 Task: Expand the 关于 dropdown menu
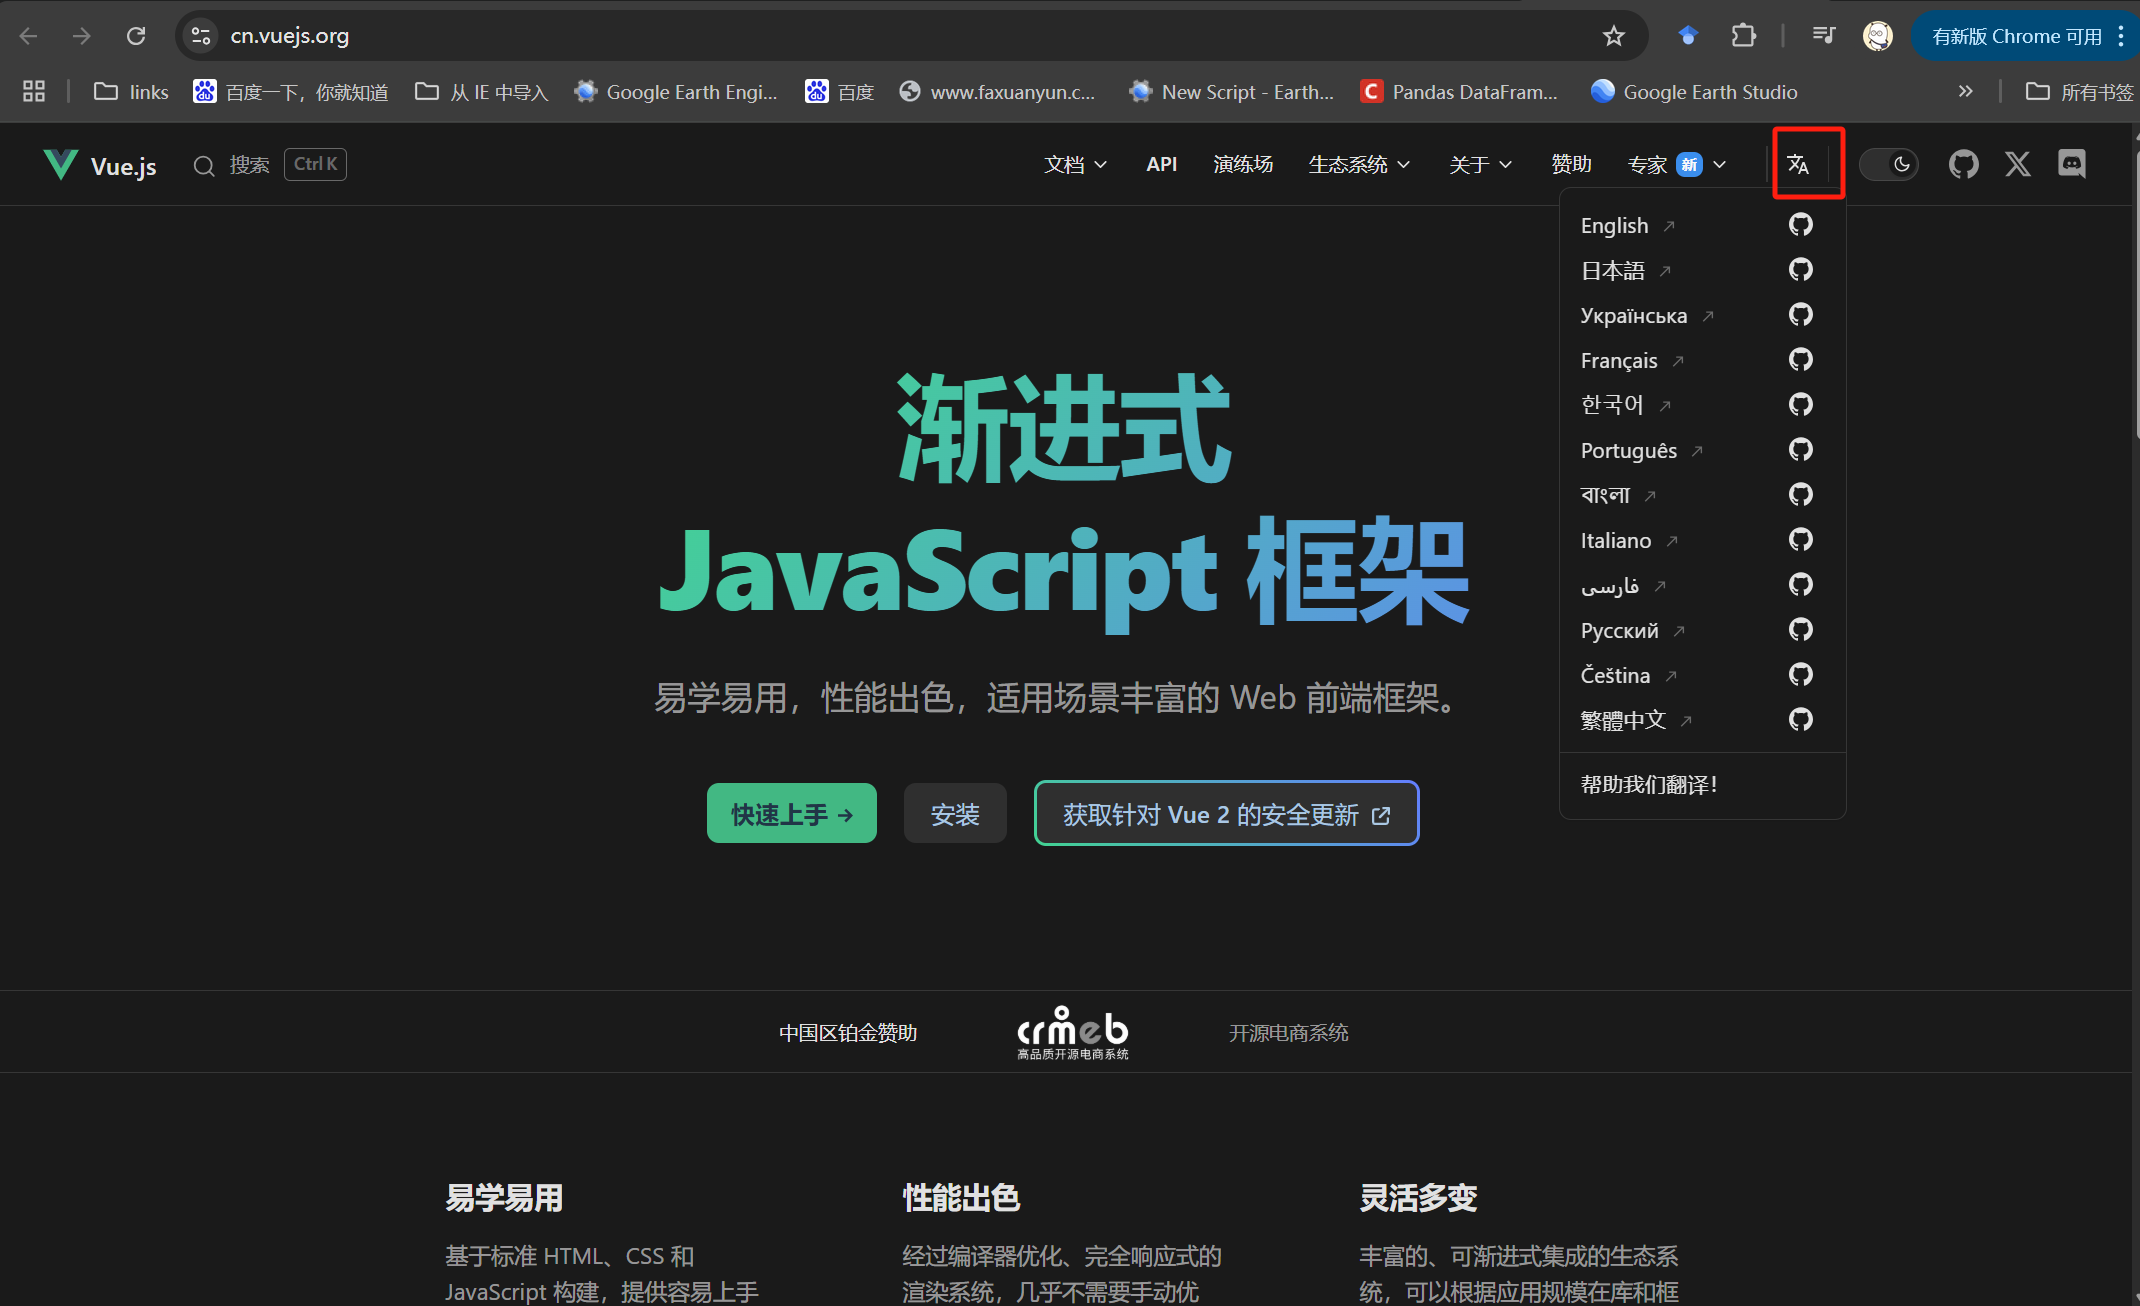1480,165
